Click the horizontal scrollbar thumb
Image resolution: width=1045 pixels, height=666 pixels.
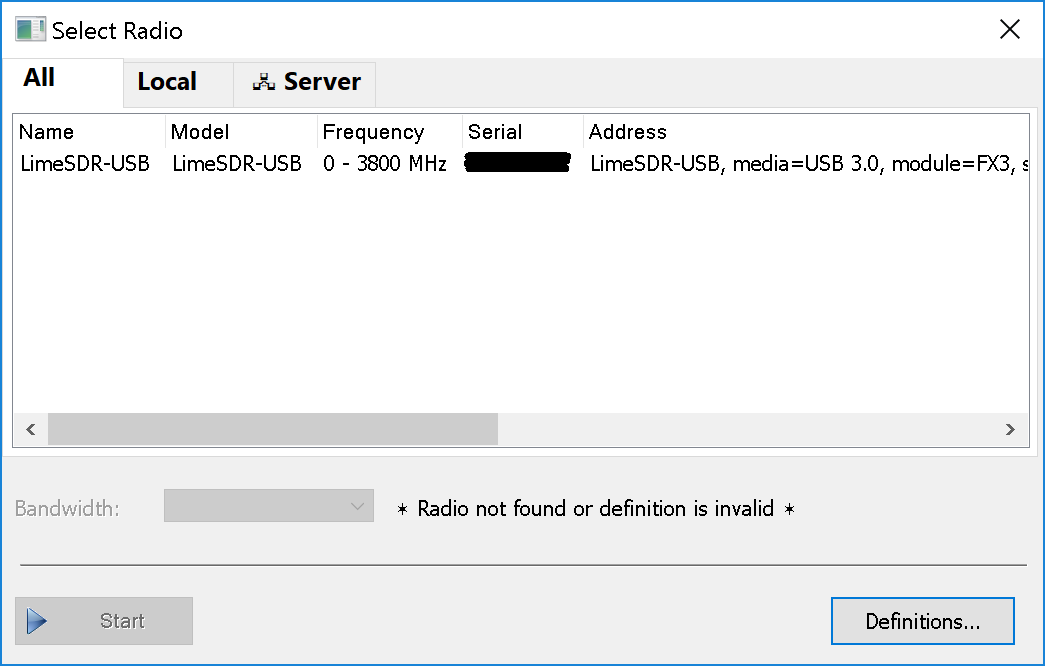(273, 429)
